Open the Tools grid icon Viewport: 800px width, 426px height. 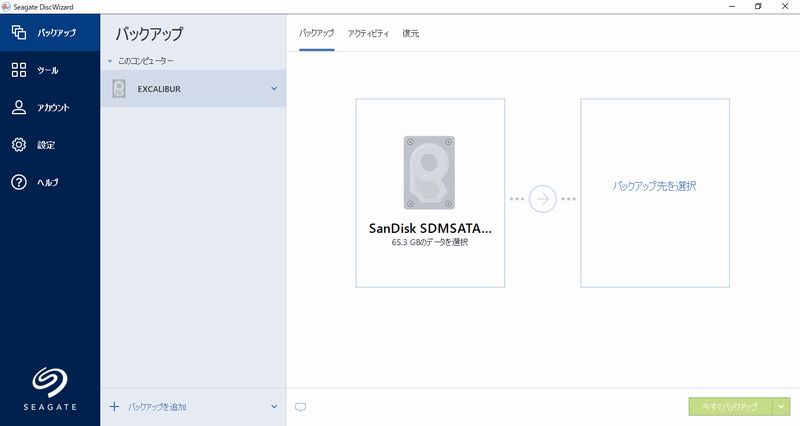click(18, 70)
